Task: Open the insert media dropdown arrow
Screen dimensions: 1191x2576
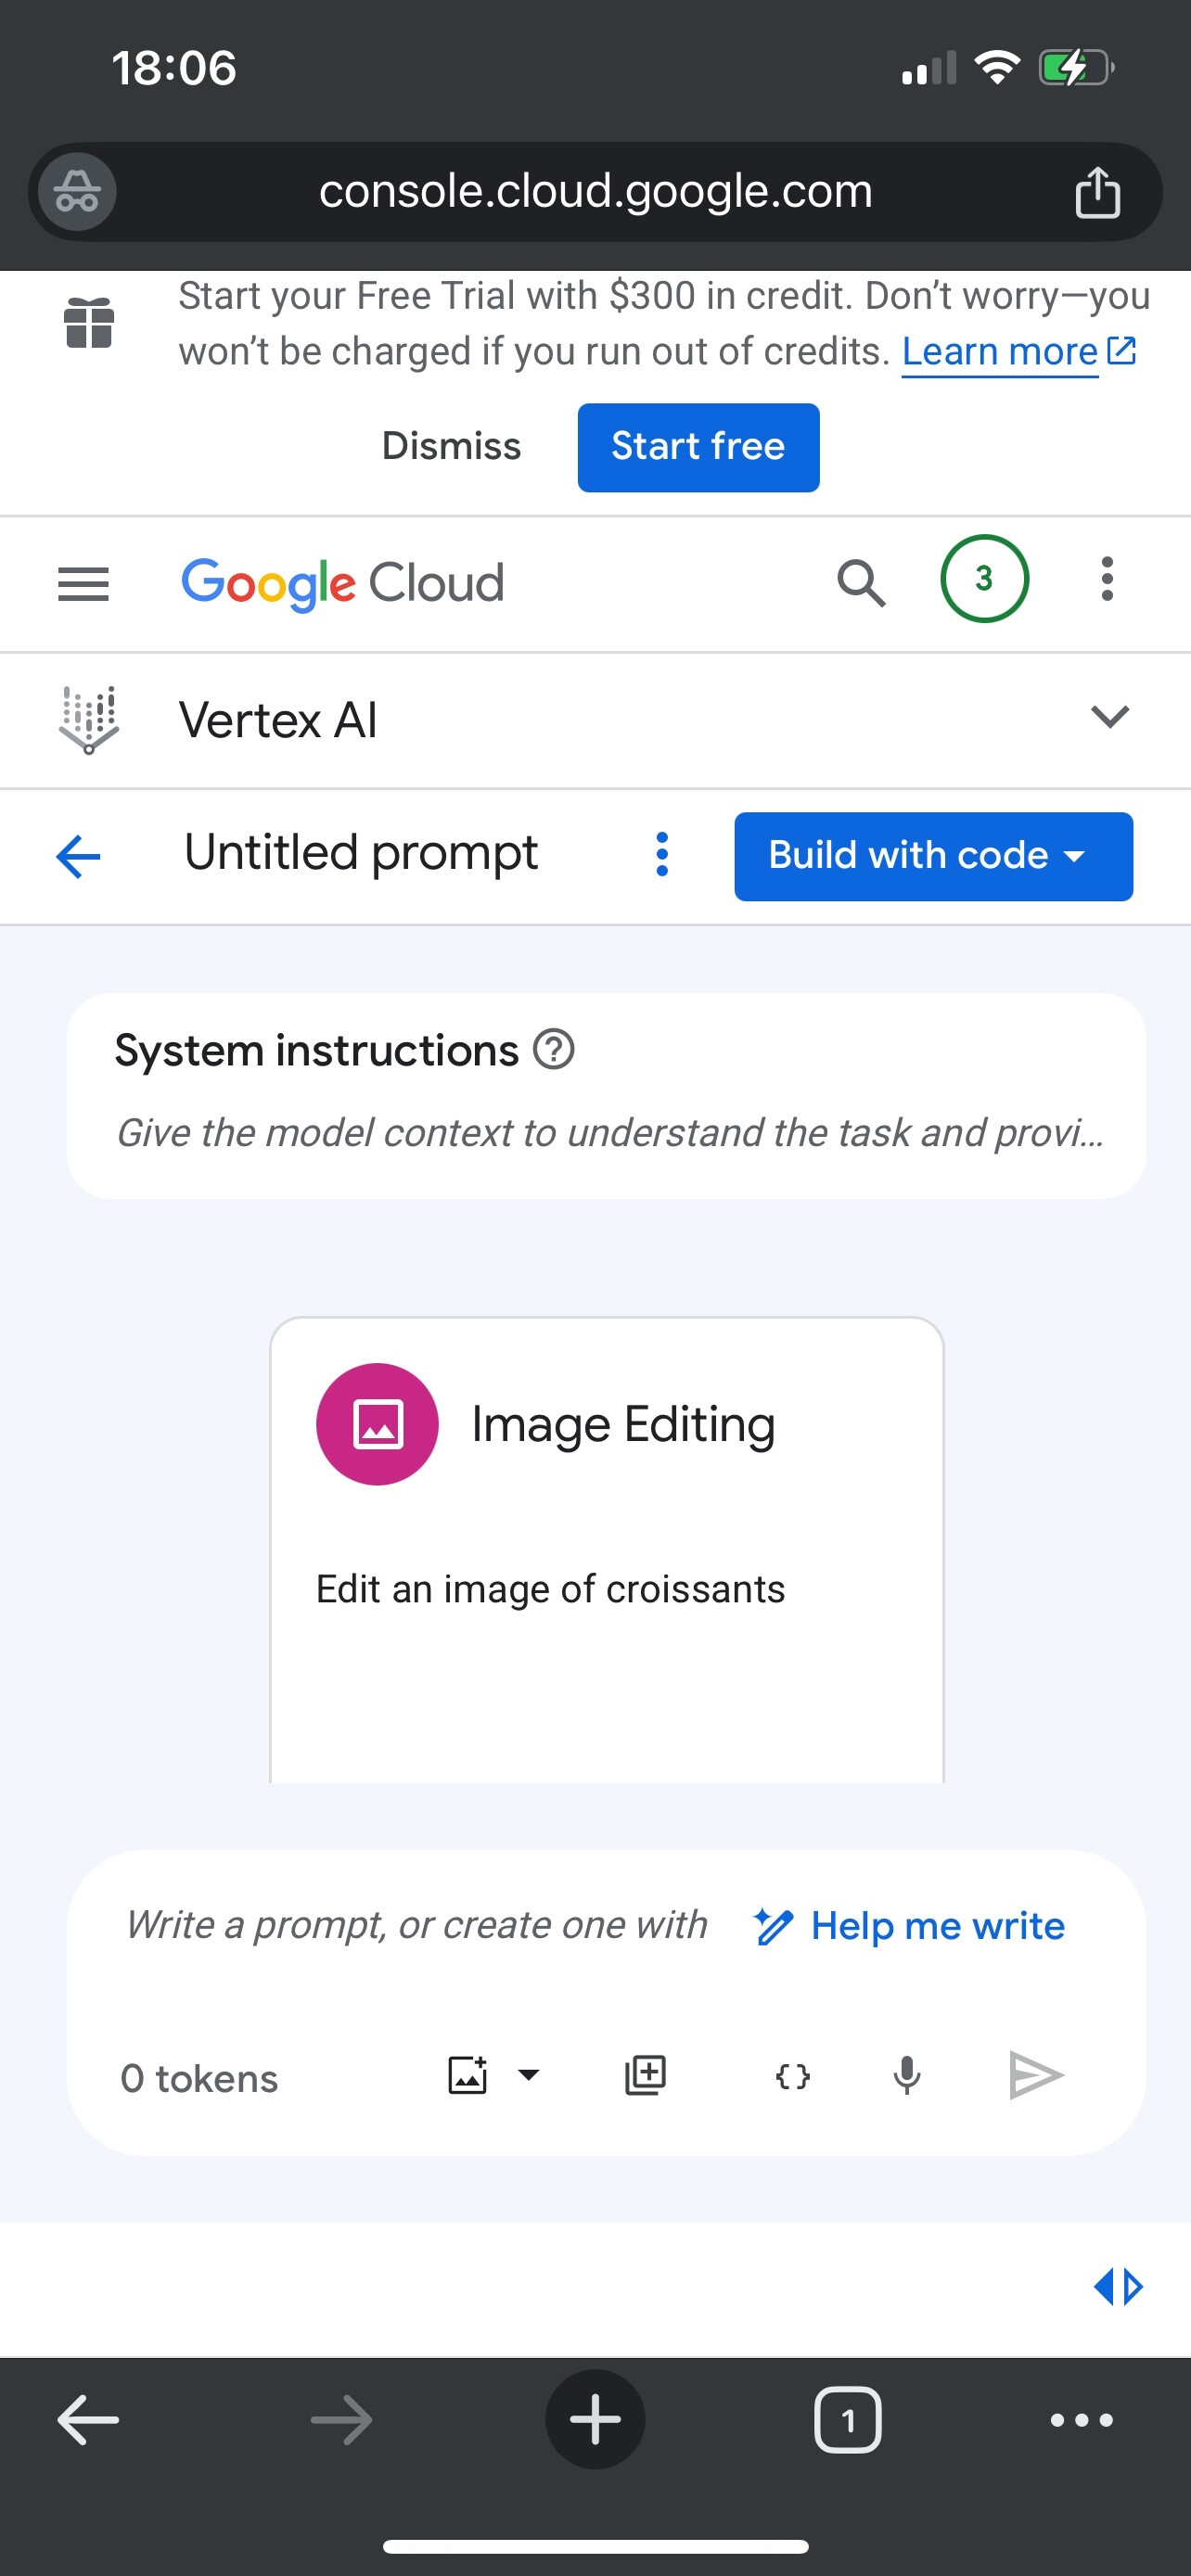Action: coord(529,2075)
